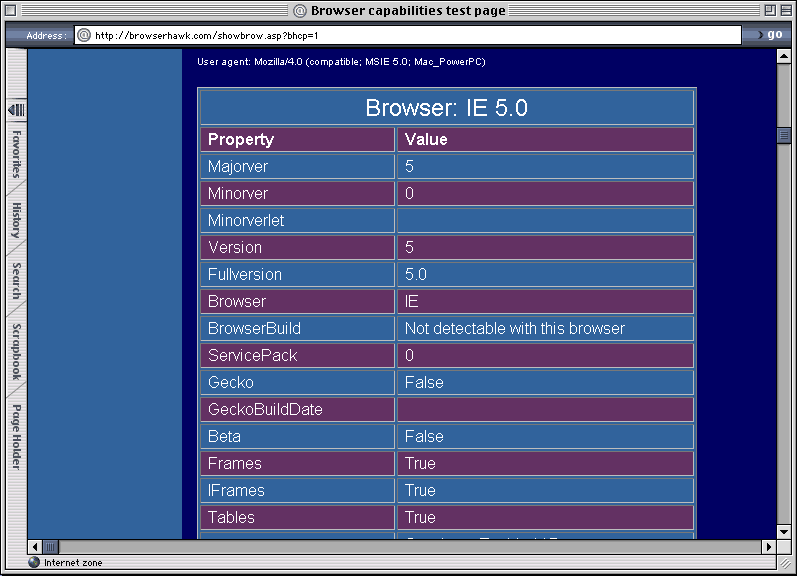Click the @ icon in the window title
This screenshot has width=797, height=576.
299,11
